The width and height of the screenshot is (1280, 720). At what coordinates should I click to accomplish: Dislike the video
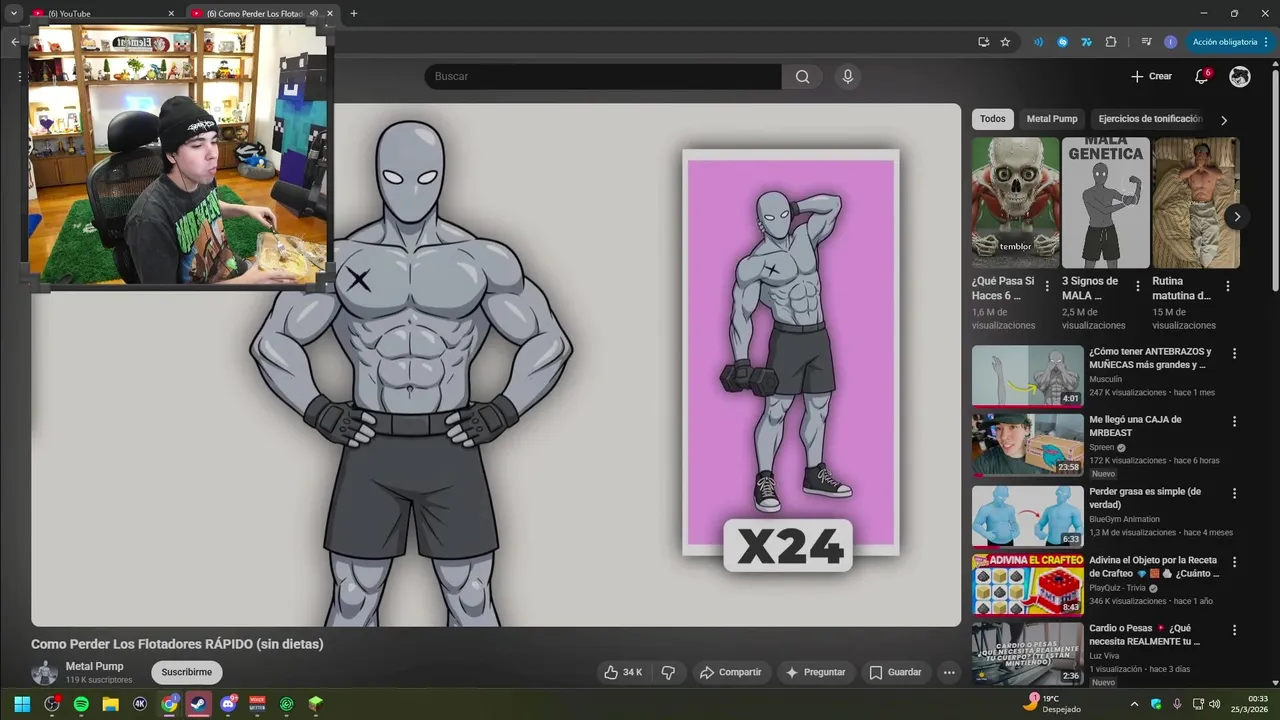668,672
